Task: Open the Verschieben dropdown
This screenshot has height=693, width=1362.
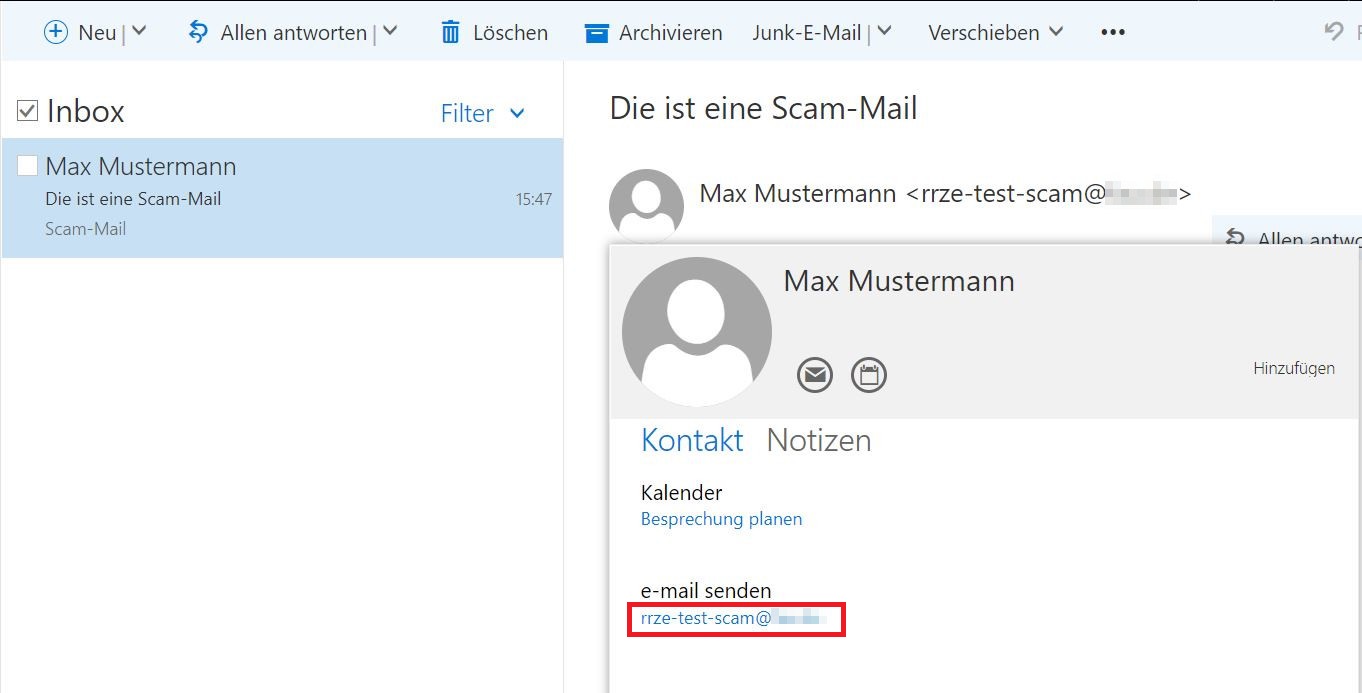Action: [x=996, y=33]
